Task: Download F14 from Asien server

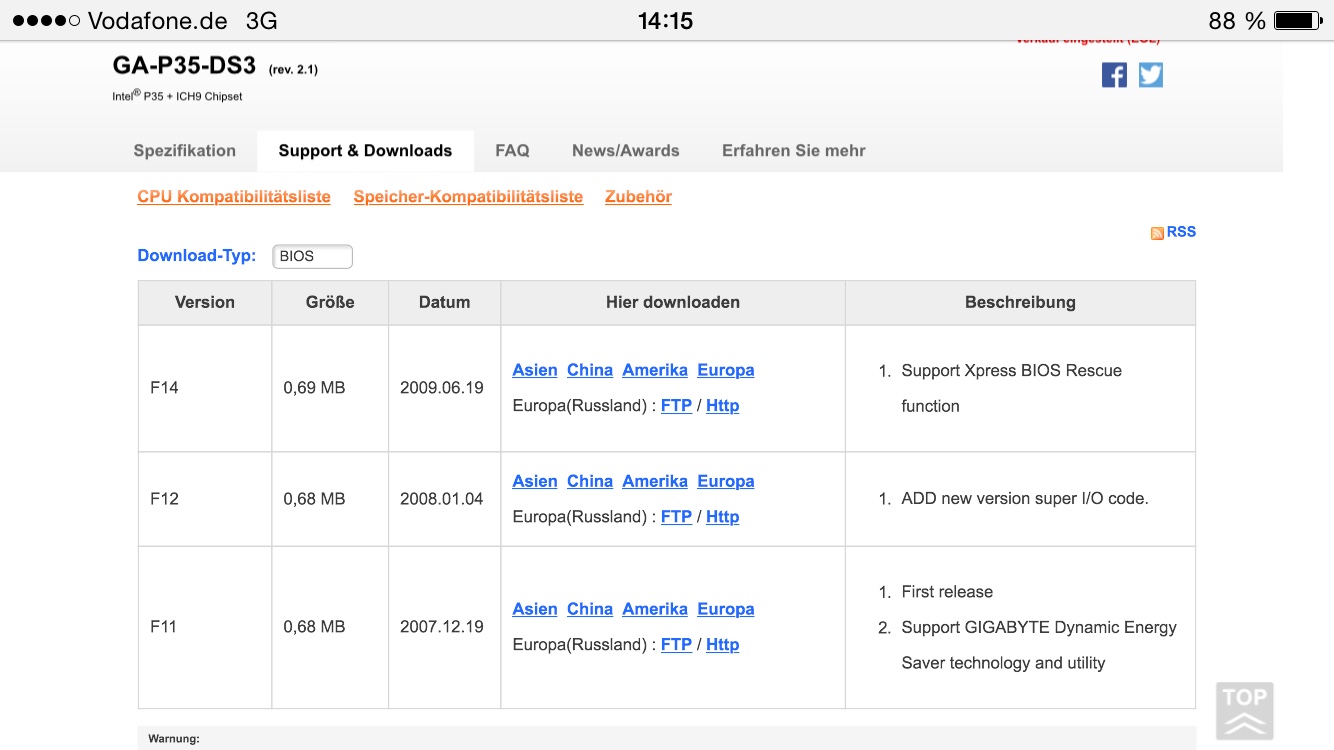Action: (x=535, y=370)
